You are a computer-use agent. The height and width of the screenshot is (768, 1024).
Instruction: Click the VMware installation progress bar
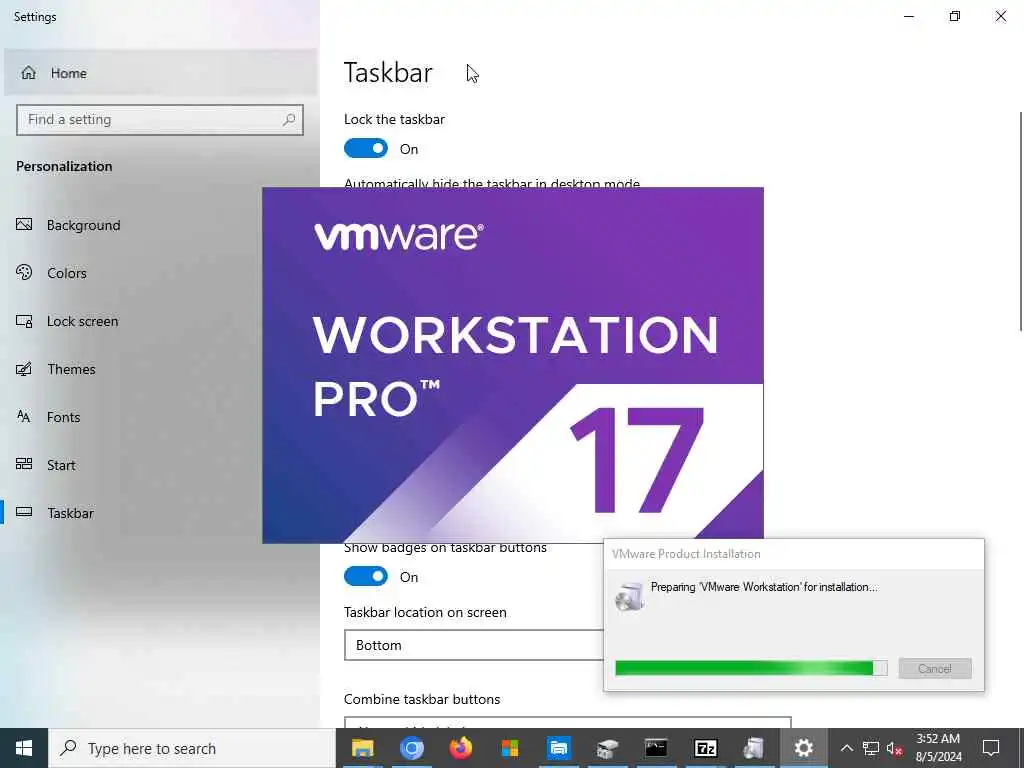pyautogui.click(x=751, y=668)
